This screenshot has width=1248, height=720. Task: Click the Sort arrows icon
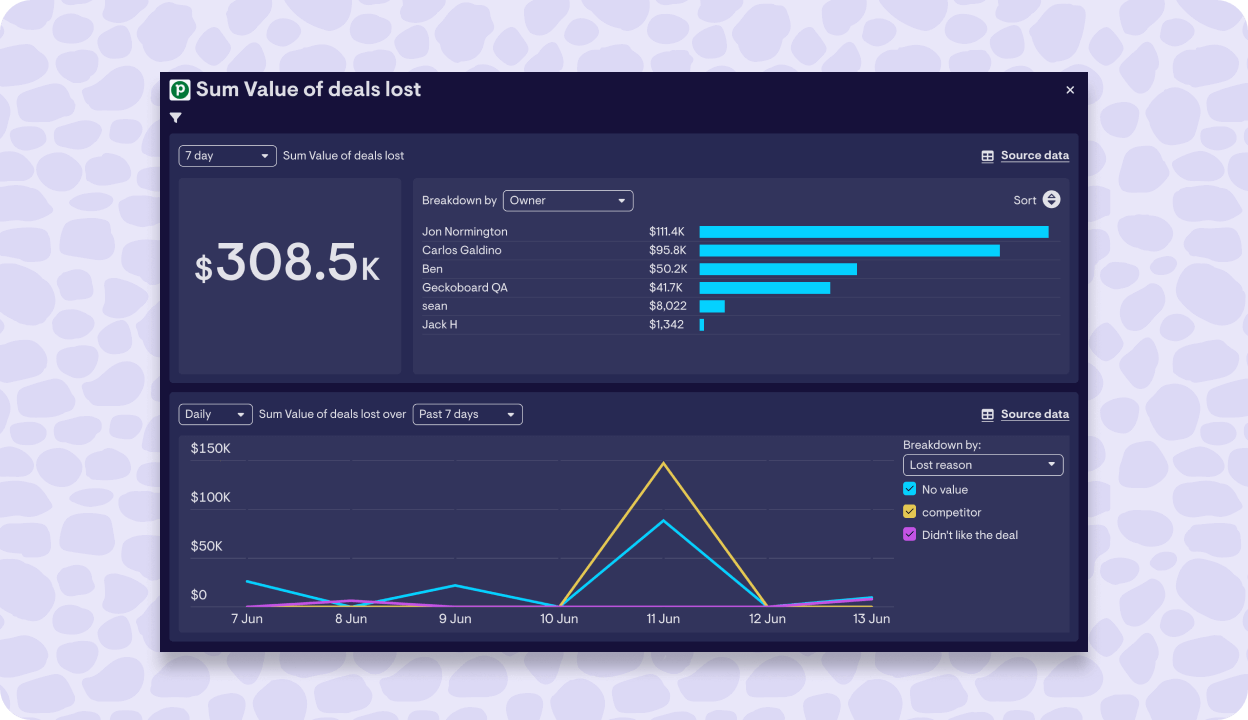click(1051, 200)
